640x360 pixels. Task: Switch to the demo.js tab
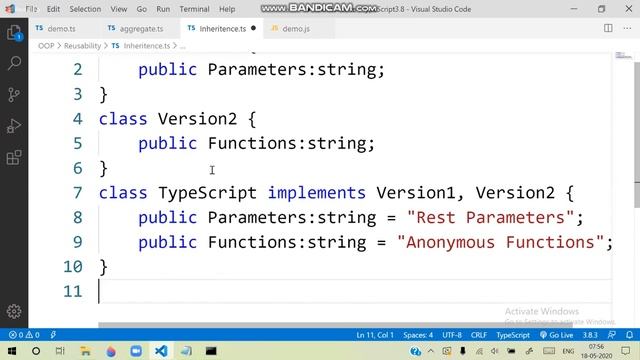click(296, 28)
